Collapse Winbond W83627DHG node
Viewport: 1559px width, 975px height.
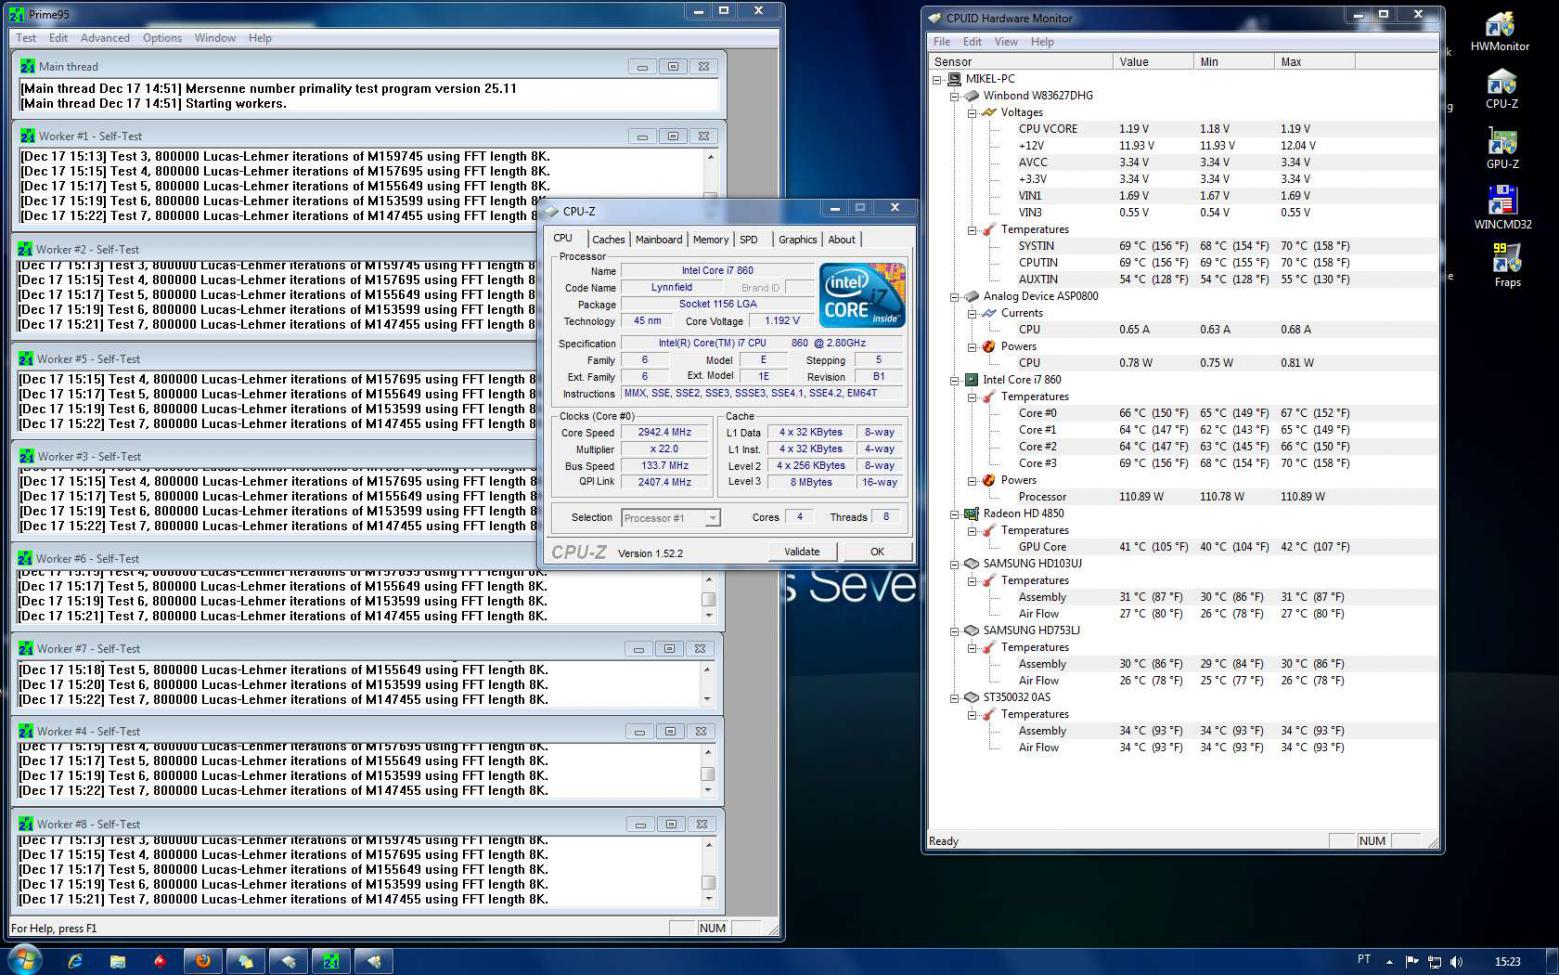954,96
